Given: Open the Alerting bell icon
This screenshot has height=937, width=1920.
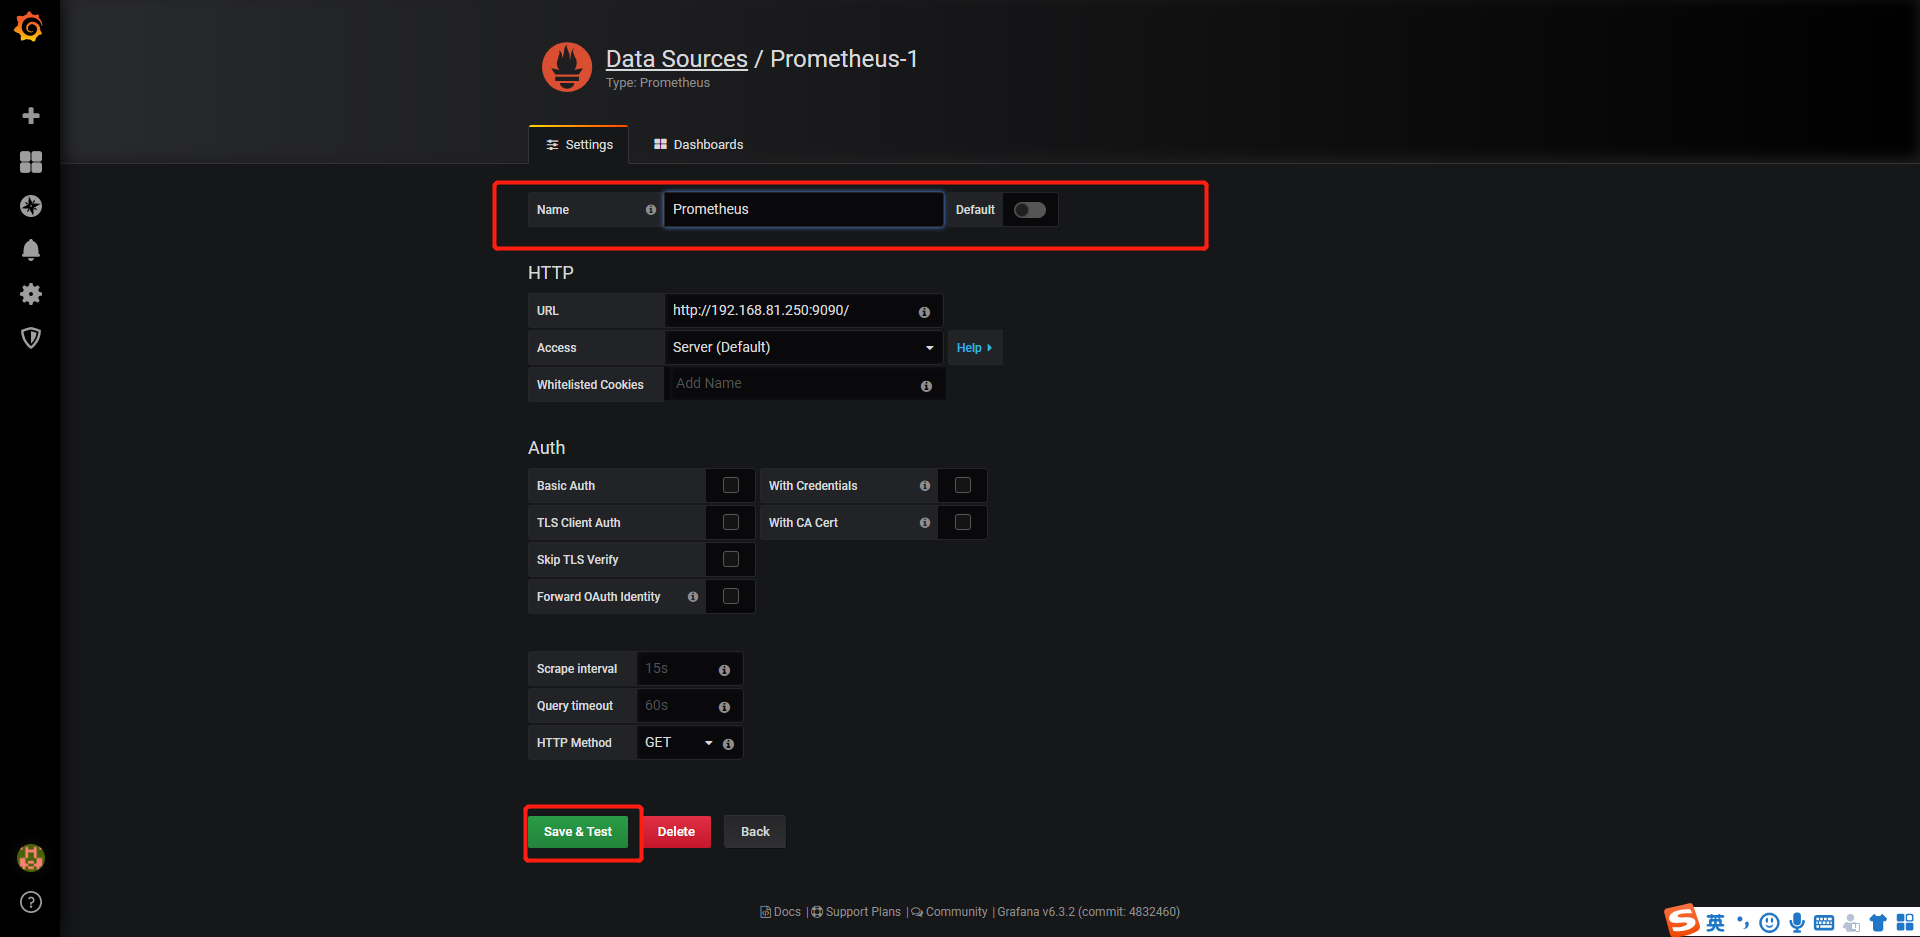Looking at the screenshot, I should [x=31, y=250].
